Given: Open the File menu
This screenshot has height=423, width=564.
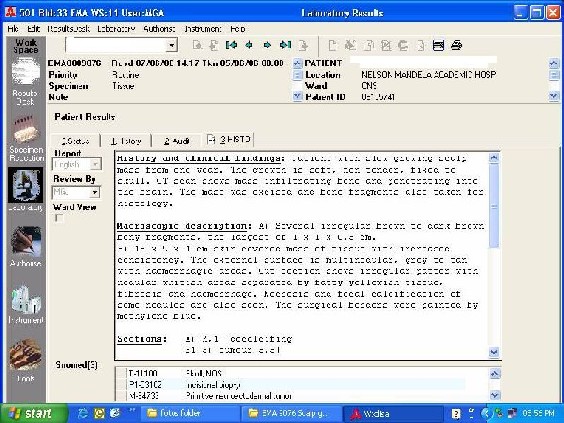Looking at the screenshot, I should pyautogui.click(x=13, y=29).
